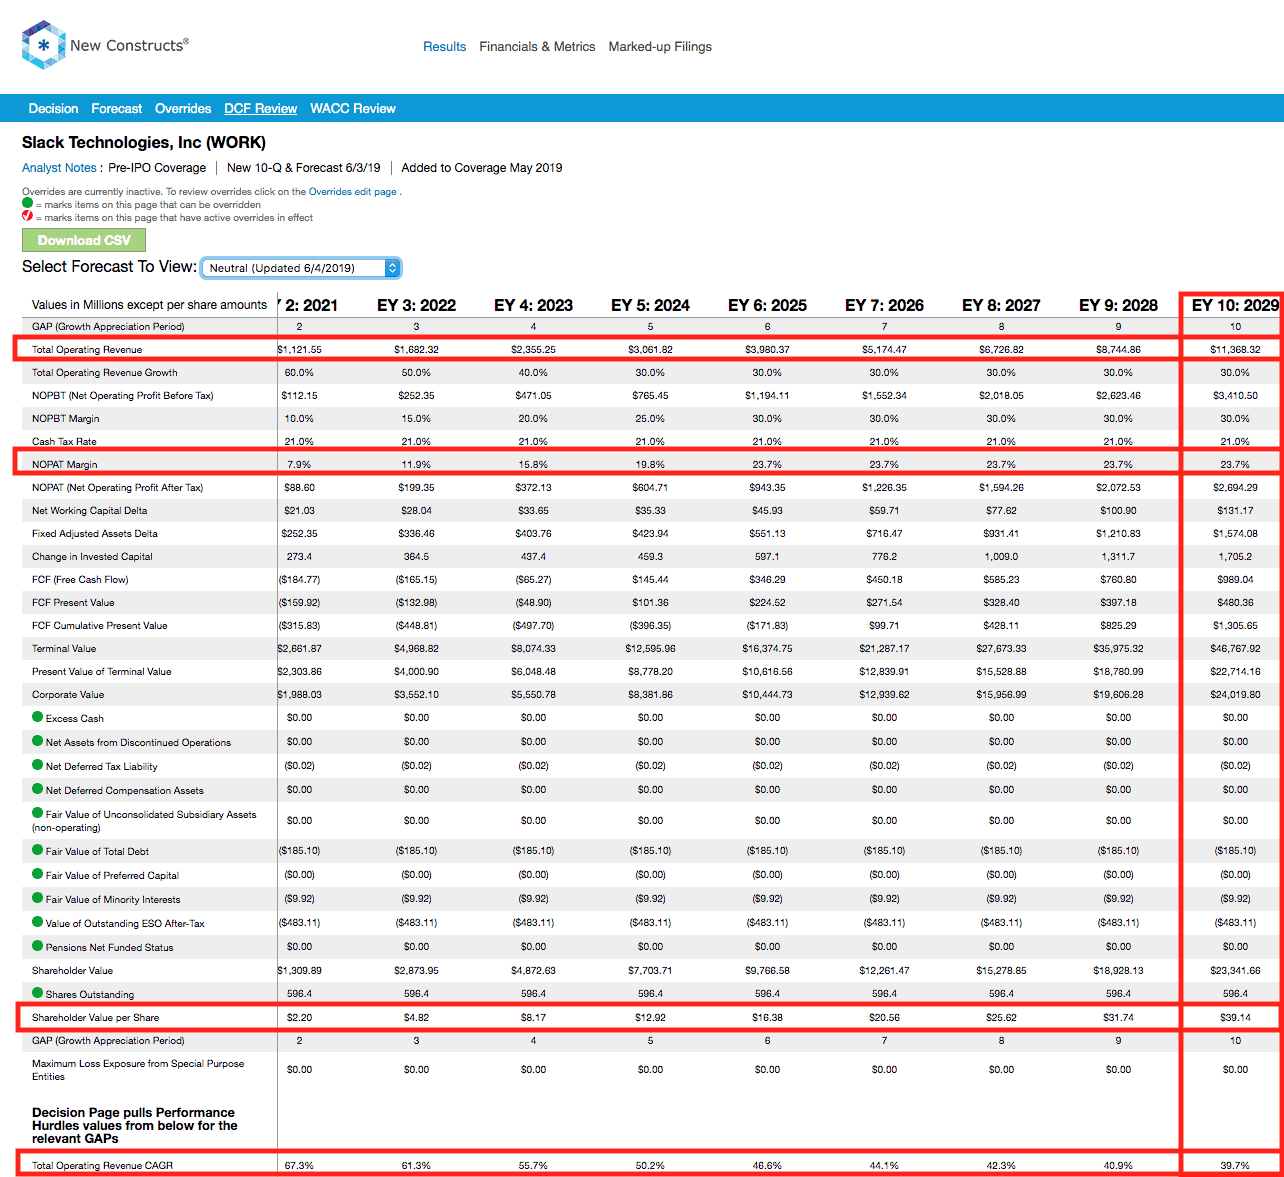This screenshot has height=1177, width=1284.
Task: Click the red checkmark legend icon for active overrides
Action: point(28,216)
